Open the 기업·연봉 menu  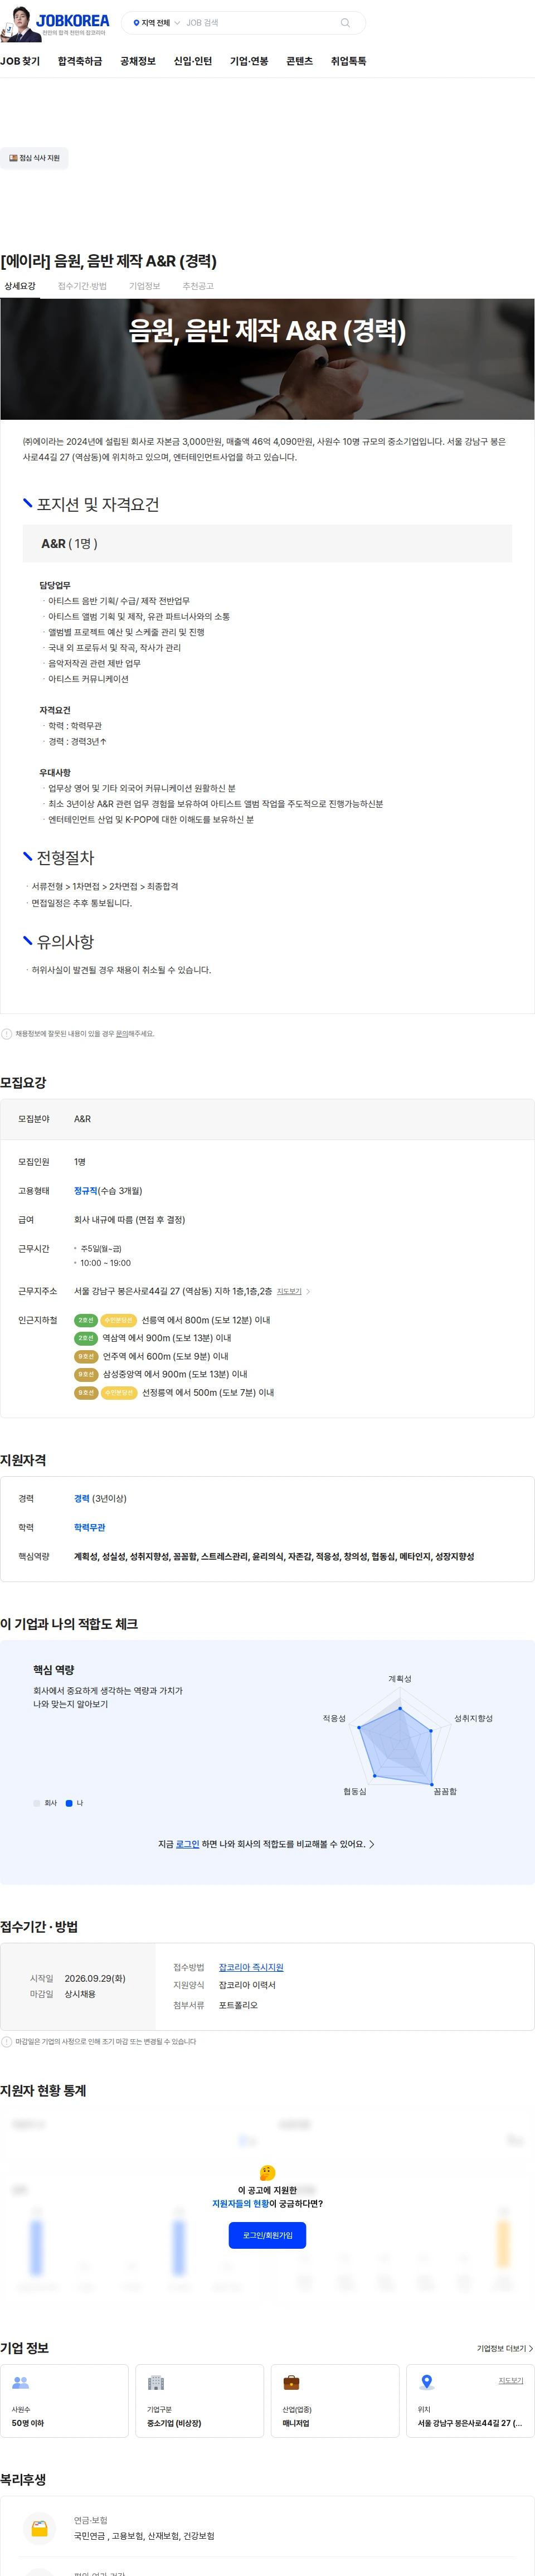click(249, 61)
